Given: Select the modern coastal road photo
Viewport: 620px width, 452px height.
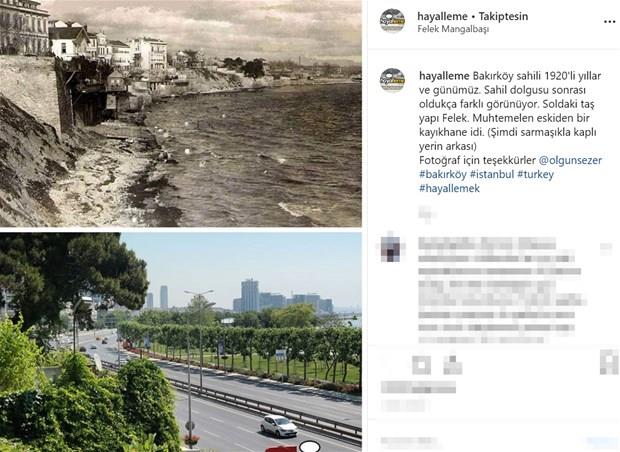Looking at the screenshot, I should click(x=181, y=342).
